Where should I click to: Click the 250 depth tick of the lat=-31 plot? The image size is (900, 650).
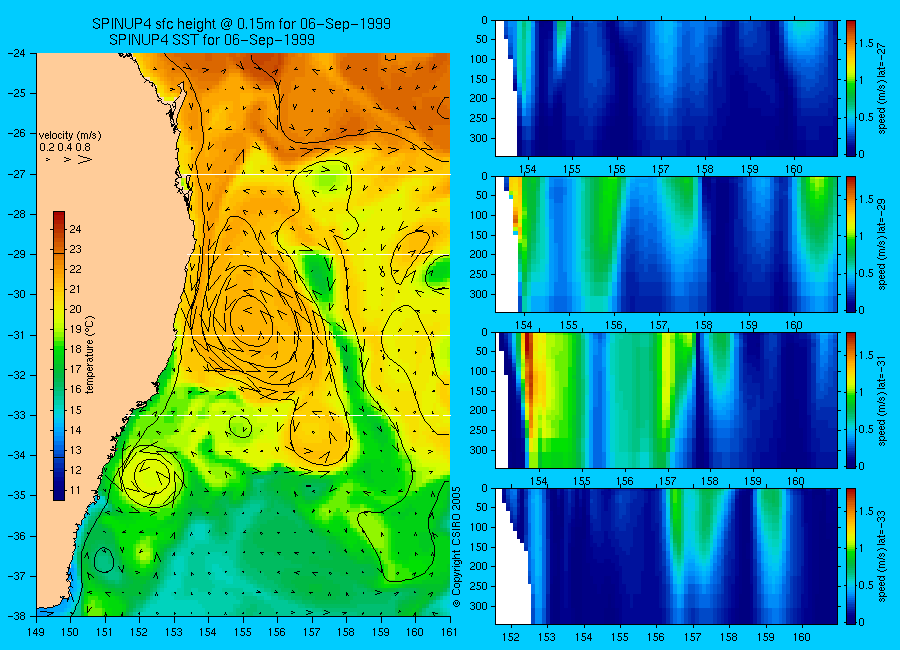click(x=479, y=430)
